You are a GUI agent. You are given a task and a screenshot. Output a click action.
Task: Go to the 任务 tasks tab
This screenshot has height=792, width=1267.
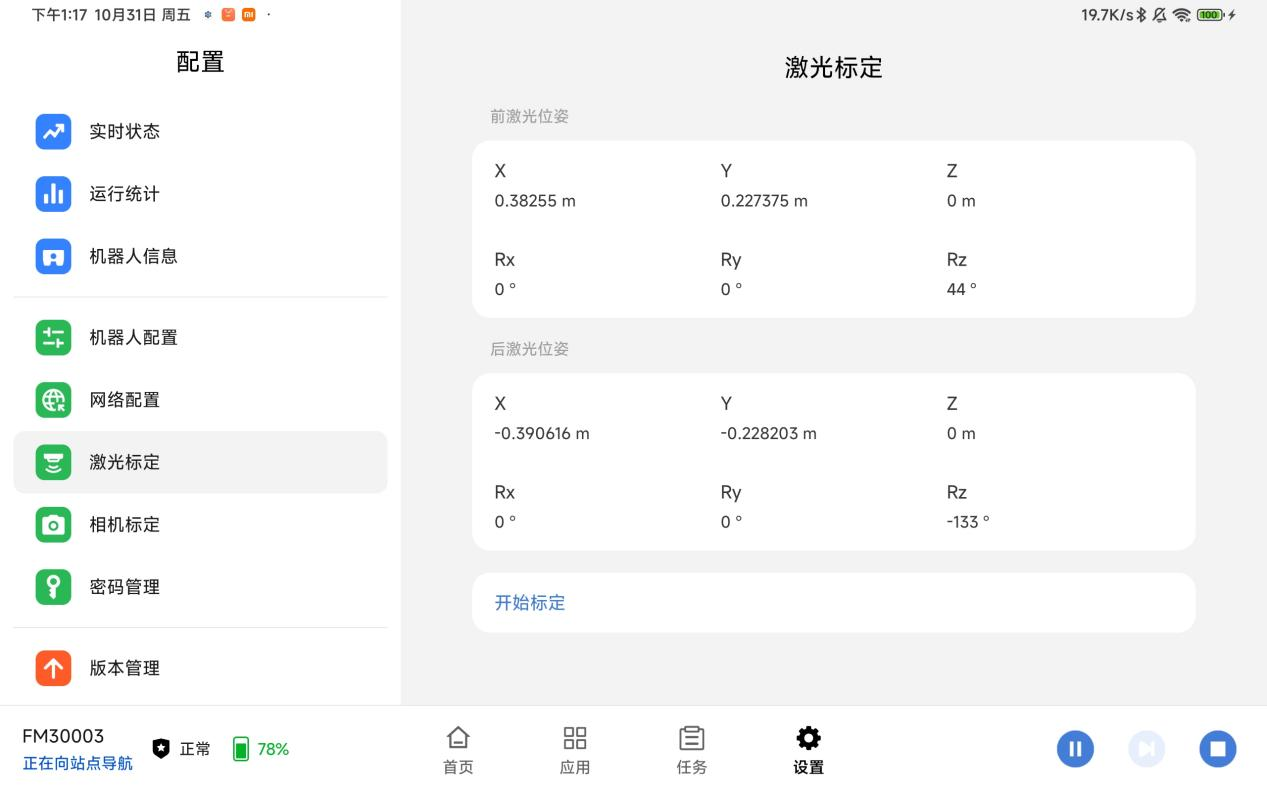691,750
